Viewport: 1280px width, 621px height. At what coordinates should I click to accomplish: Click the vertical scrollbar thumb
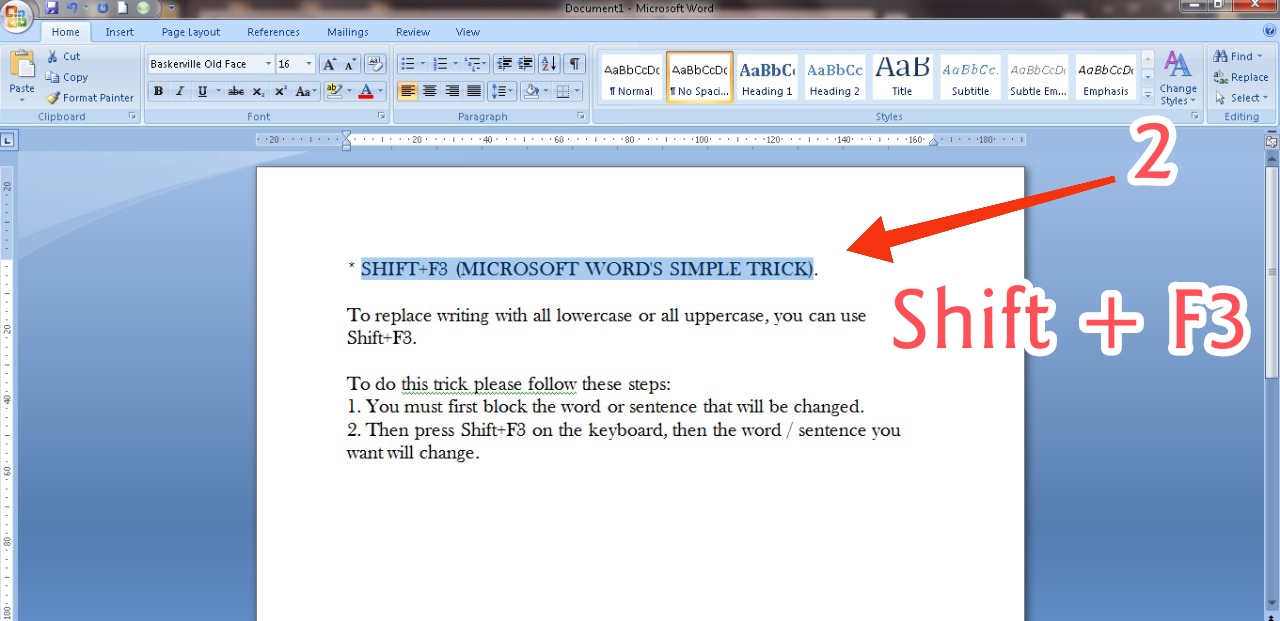1272,270
